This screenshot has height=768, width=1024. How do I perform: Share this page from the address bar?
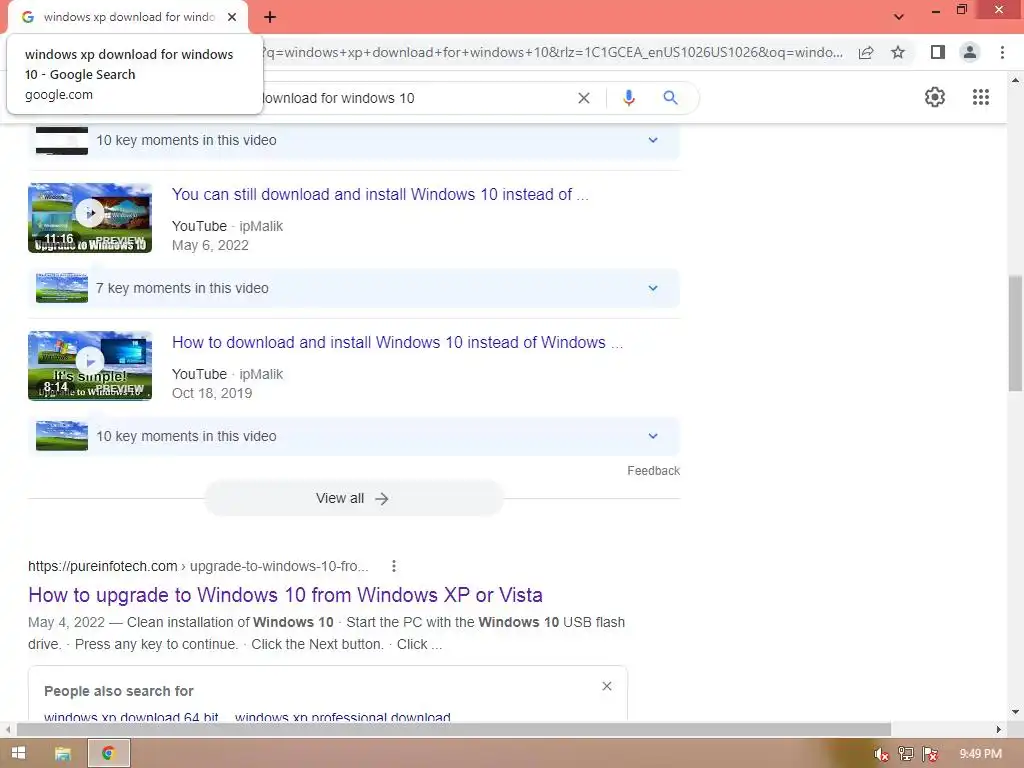point(866,52)
